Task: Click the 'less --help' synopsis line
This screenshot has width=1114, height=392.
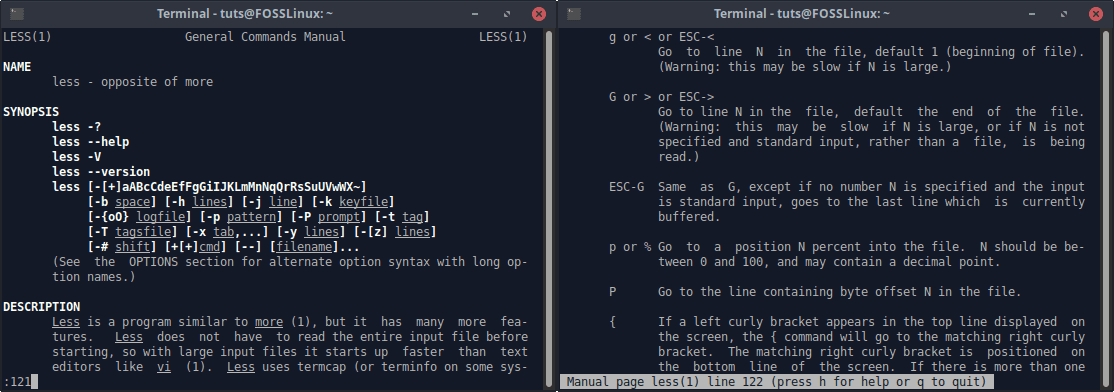Action: [x=90, y=142]
